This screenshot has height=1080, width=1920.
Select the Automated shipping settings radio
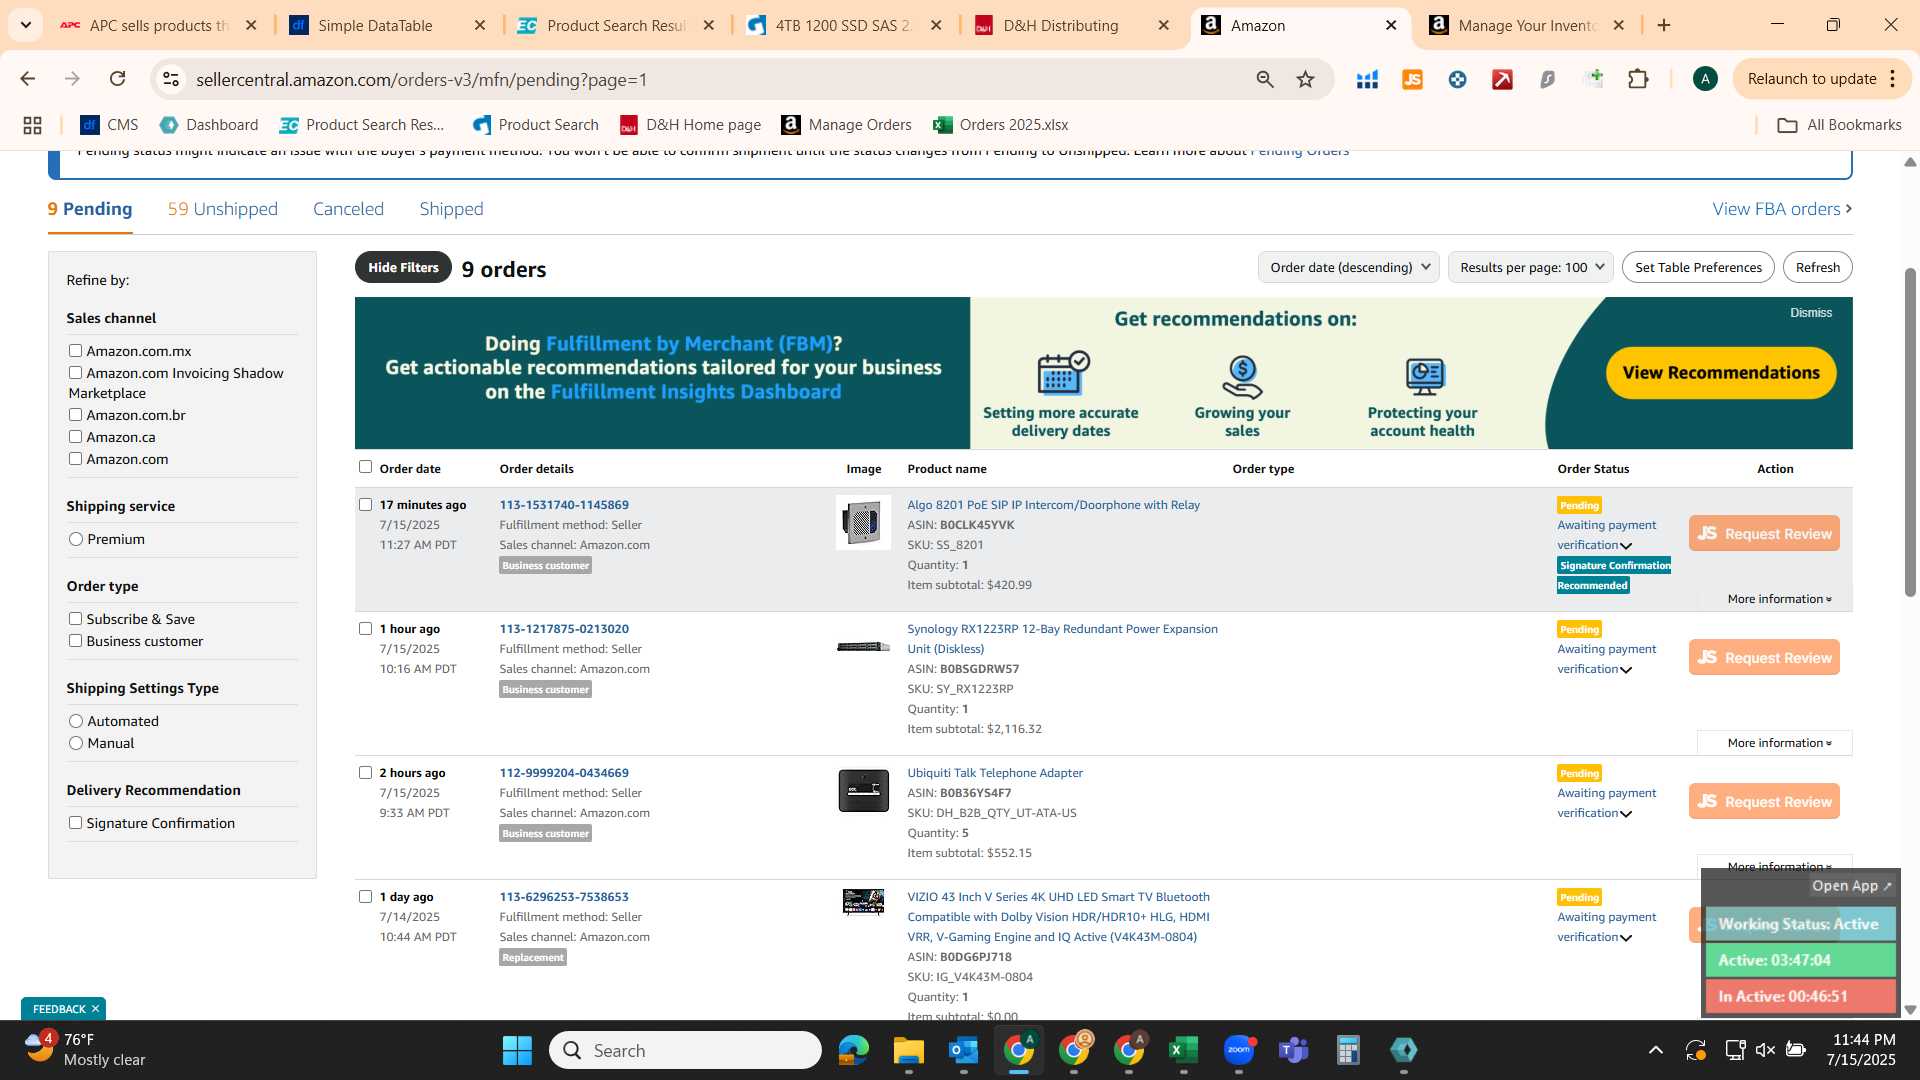[76, 721]
